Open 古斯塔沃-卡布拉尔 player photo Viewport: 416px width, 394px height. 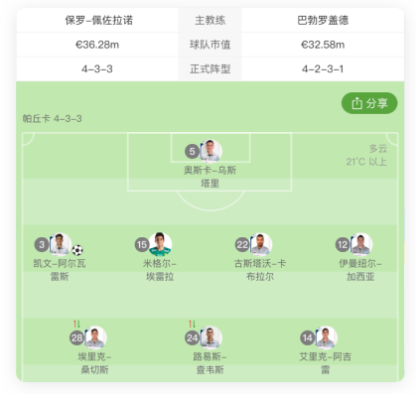point(261,244)
